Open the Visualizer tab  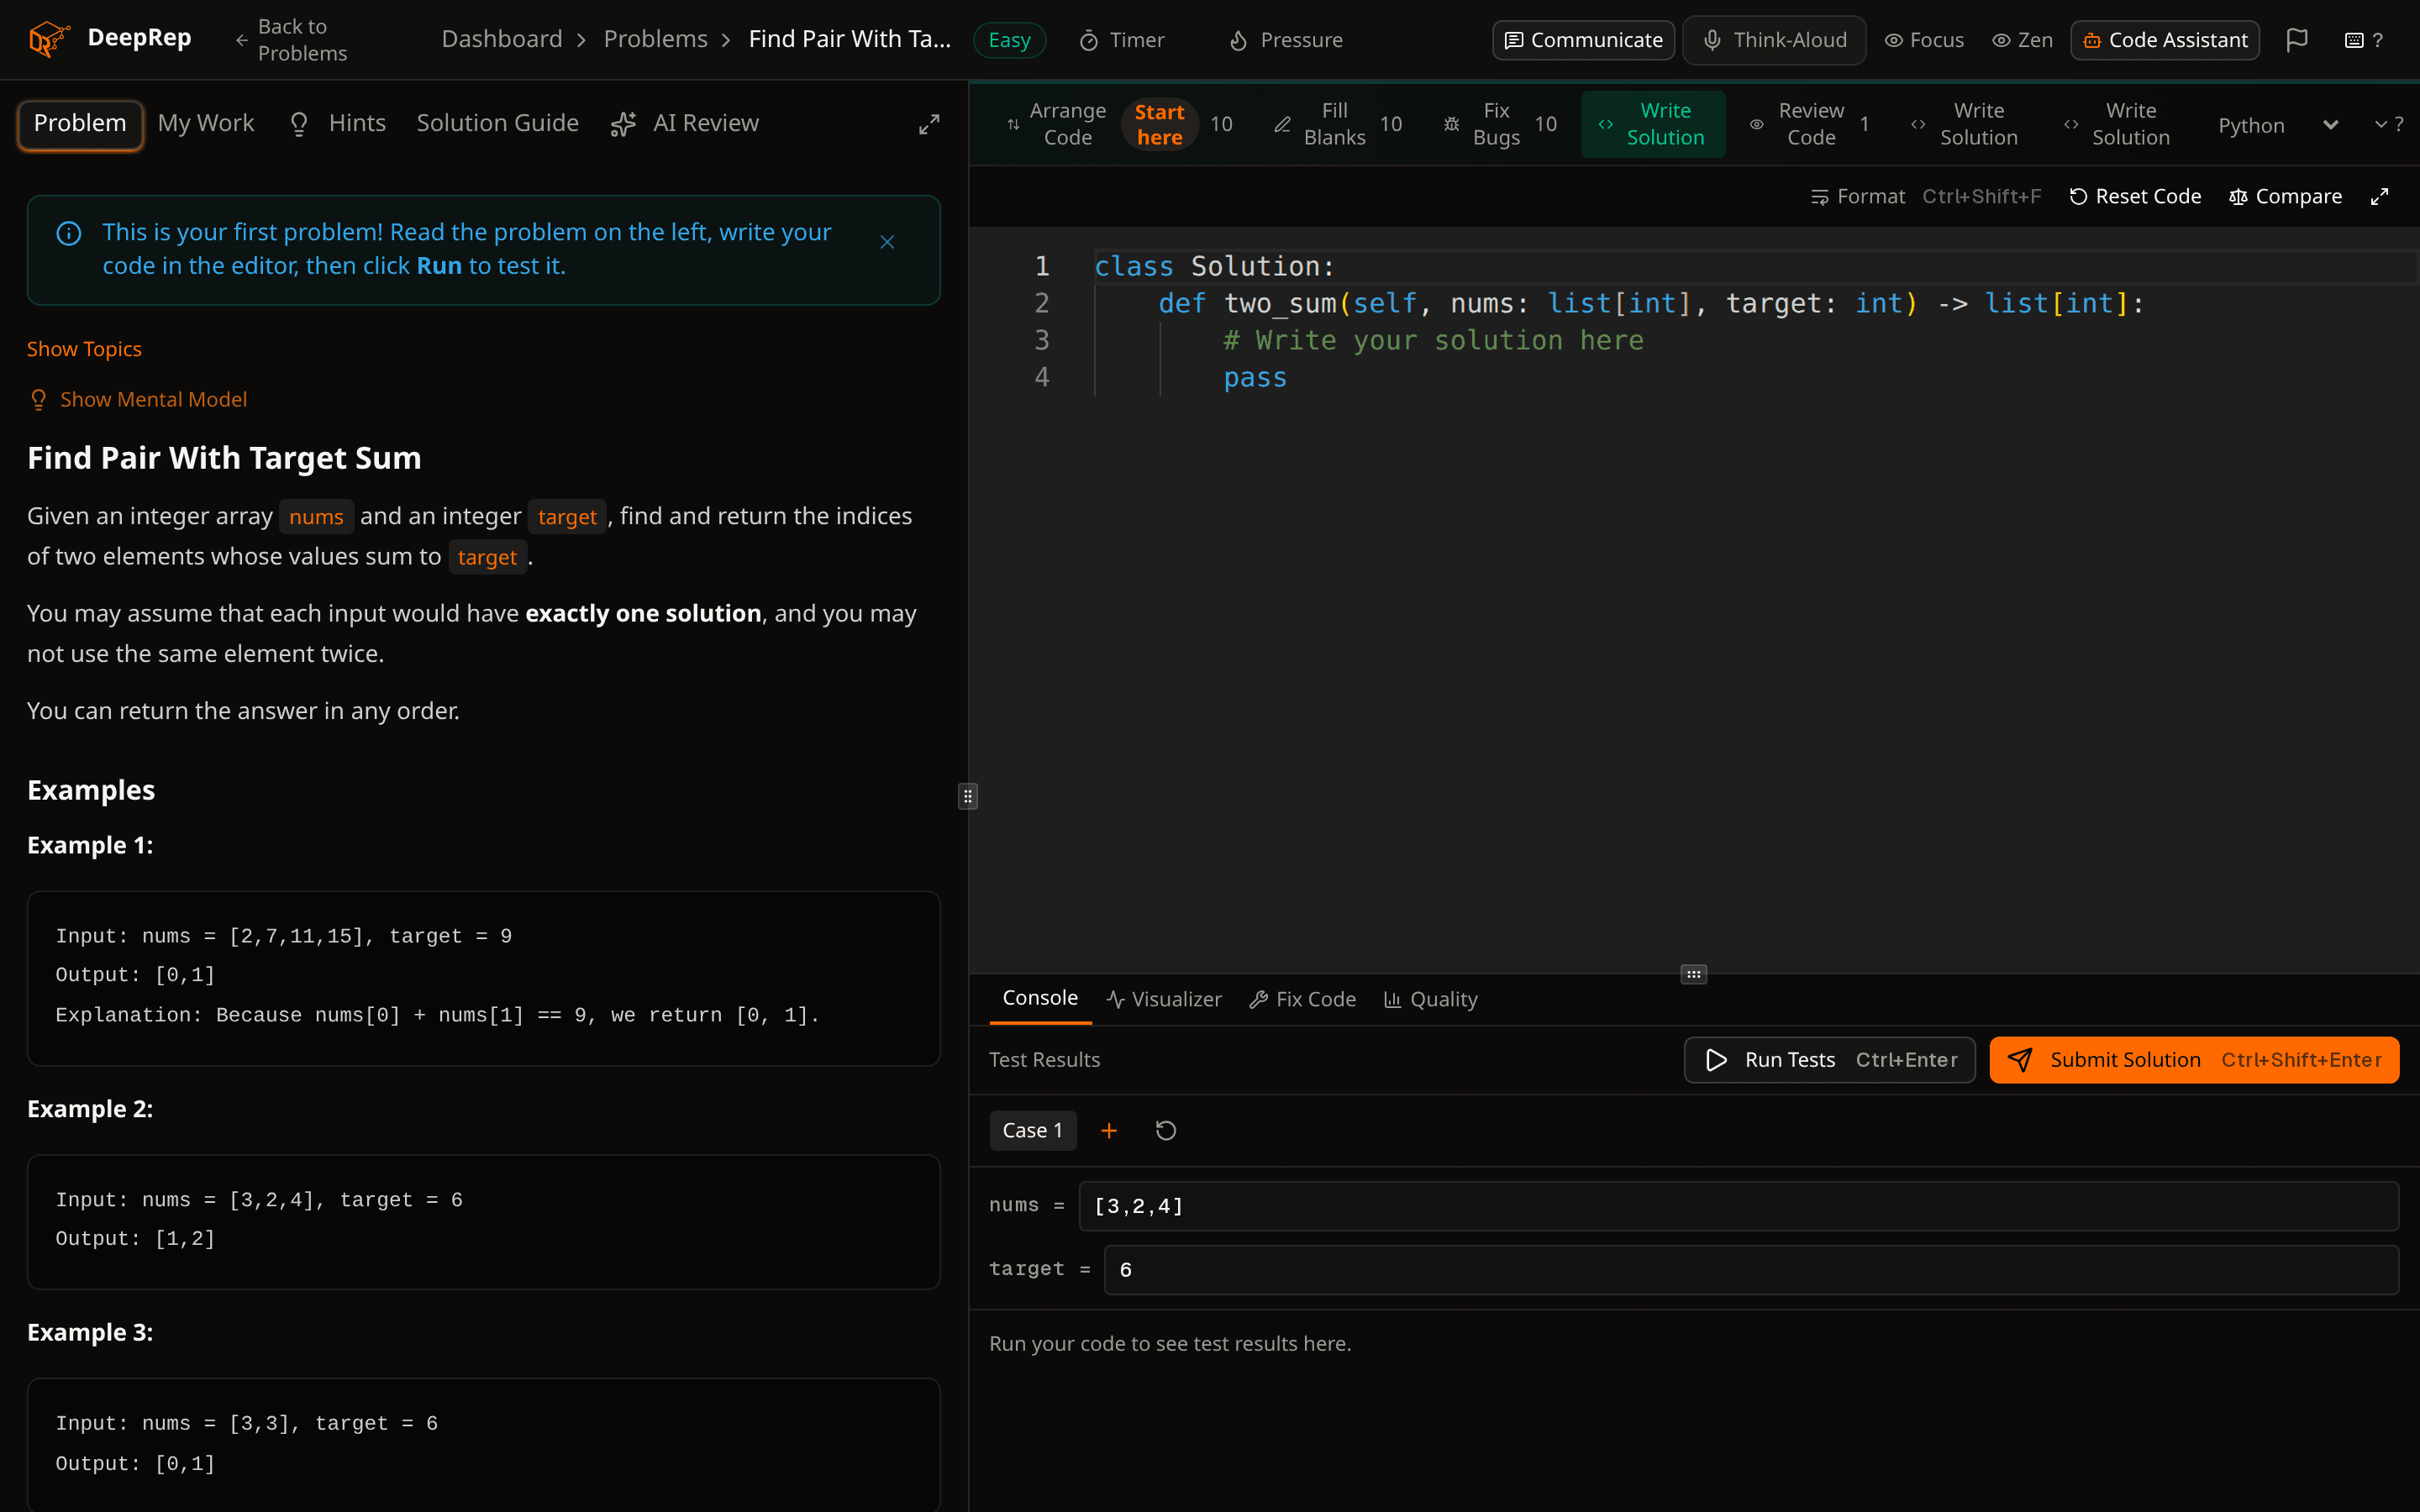click(1164, 999)
